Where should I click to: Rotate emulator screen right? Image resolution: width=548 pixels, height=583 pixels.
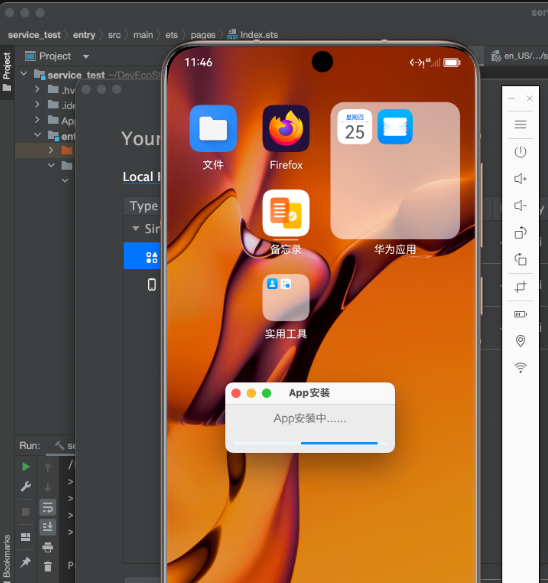coord(520,259)
